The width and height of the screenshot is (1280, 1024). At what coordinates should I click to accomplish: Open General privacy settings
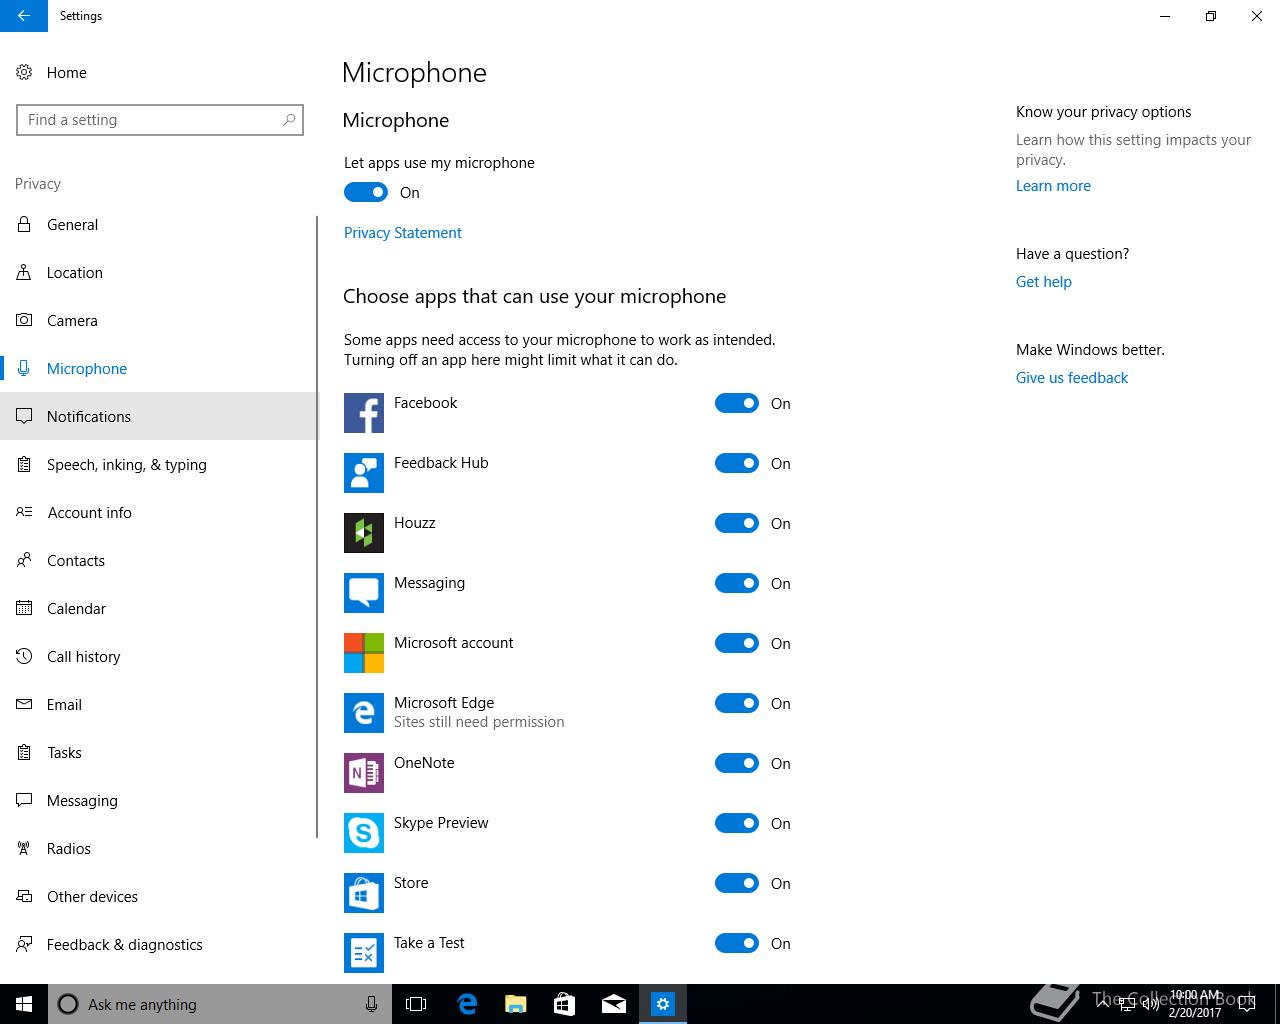(158, 224)
